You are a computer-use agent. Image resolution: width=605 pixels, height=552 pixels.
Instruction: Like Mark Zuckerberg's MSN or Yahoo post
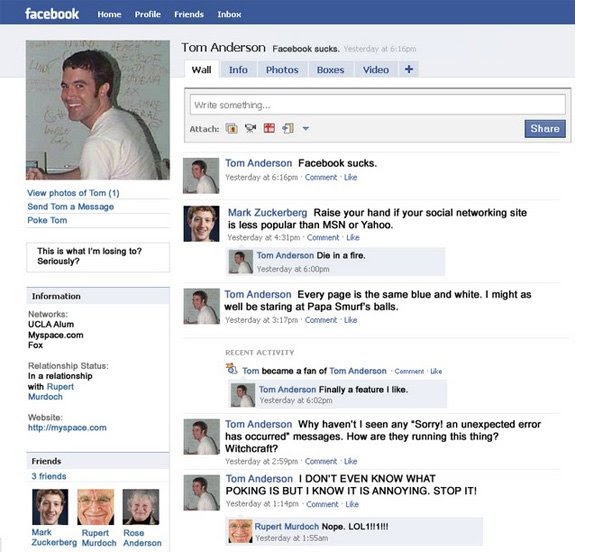(x=353, y=238)
